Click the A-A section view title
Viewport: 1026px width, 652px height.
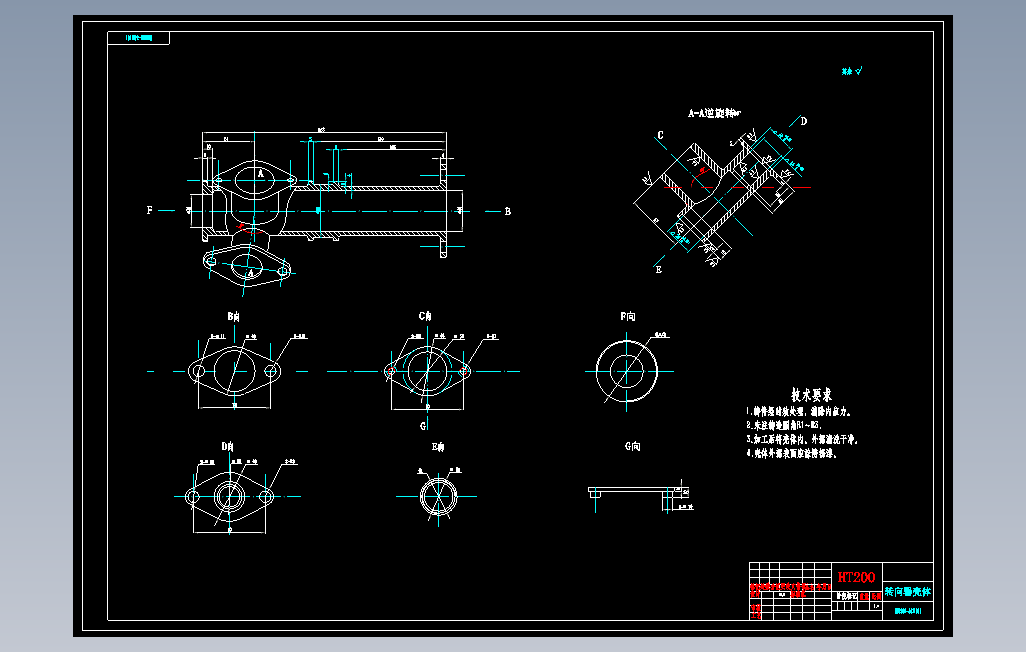[x=714, y=113]
